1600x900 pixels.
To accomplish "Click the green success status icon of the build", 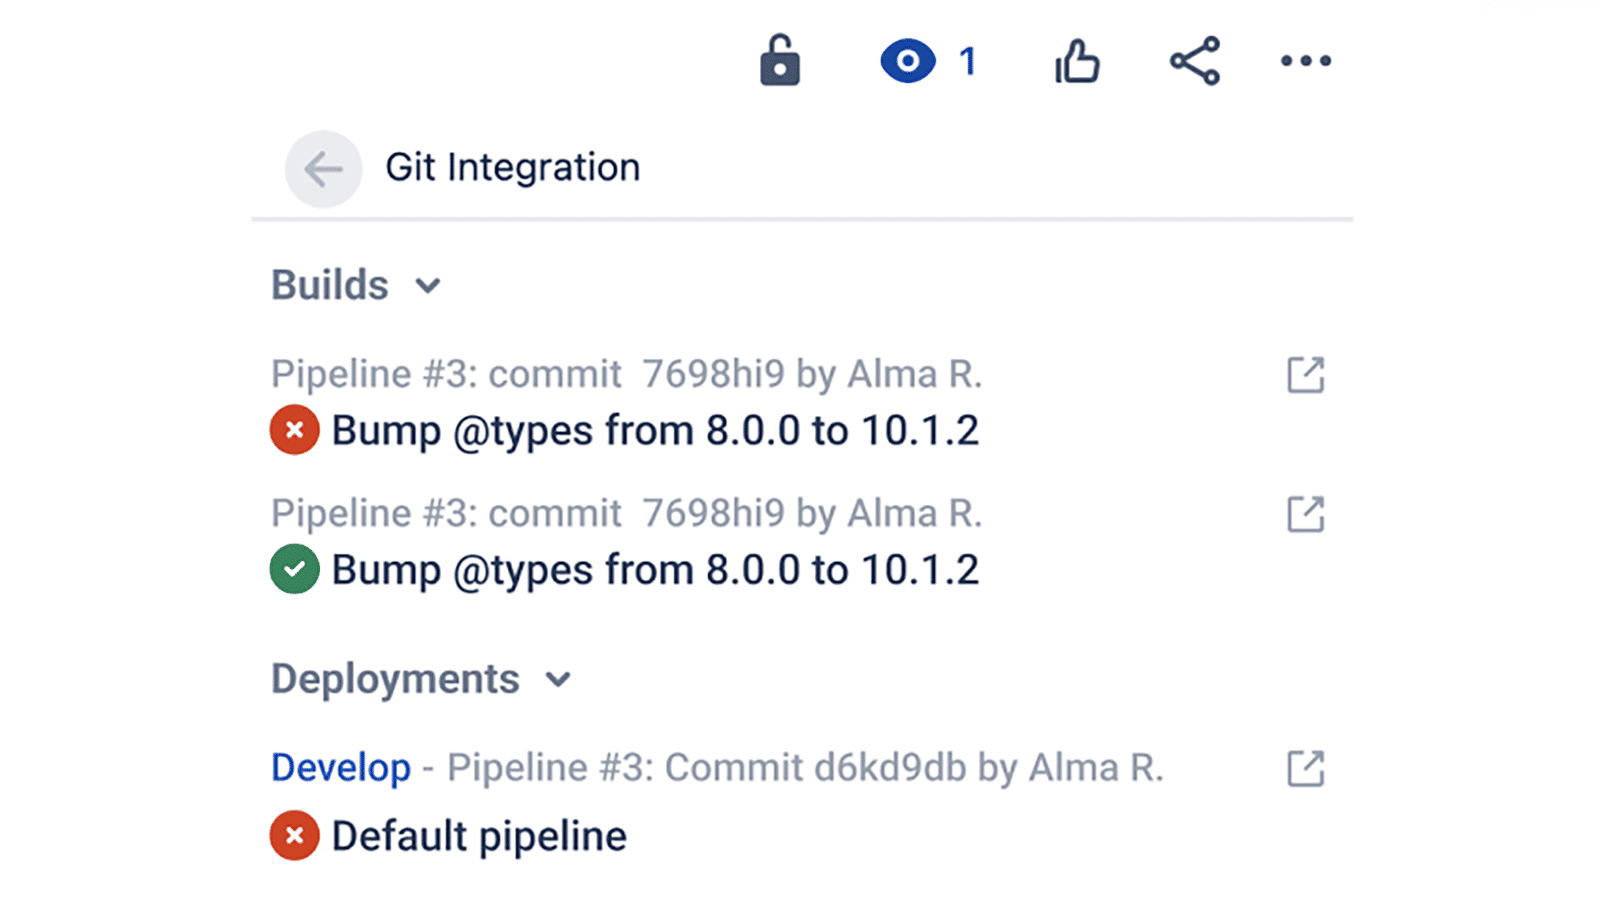I will 295,569.
